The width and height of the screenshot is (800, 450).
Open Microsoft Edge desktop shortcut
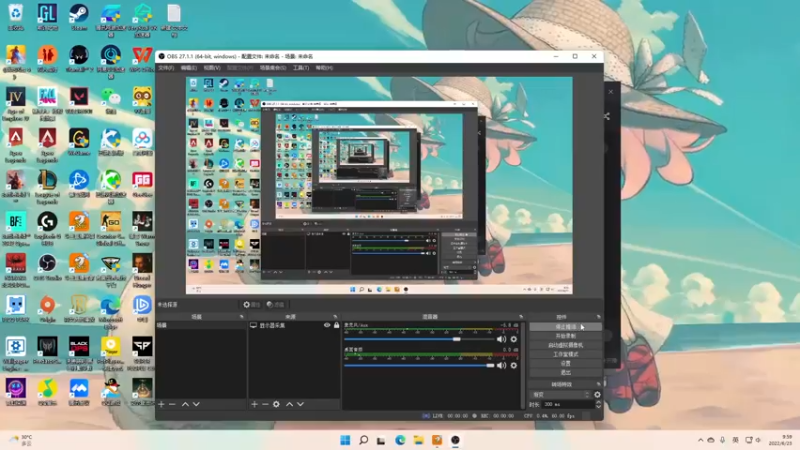(x=111, y=313)
